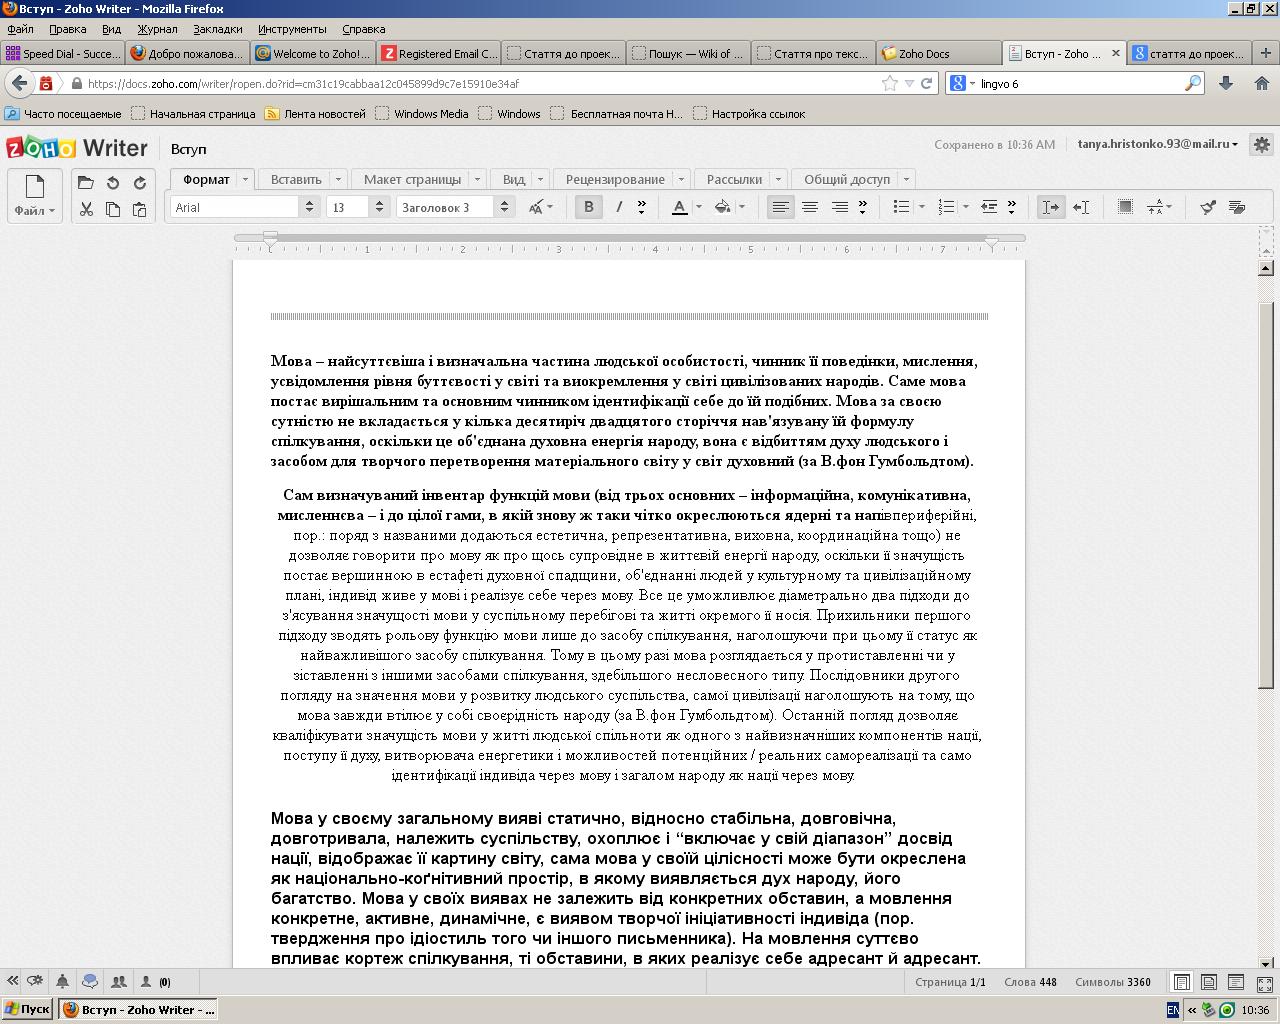
Task: Open the numbered list style dropdown
Action: pos(965,207)
